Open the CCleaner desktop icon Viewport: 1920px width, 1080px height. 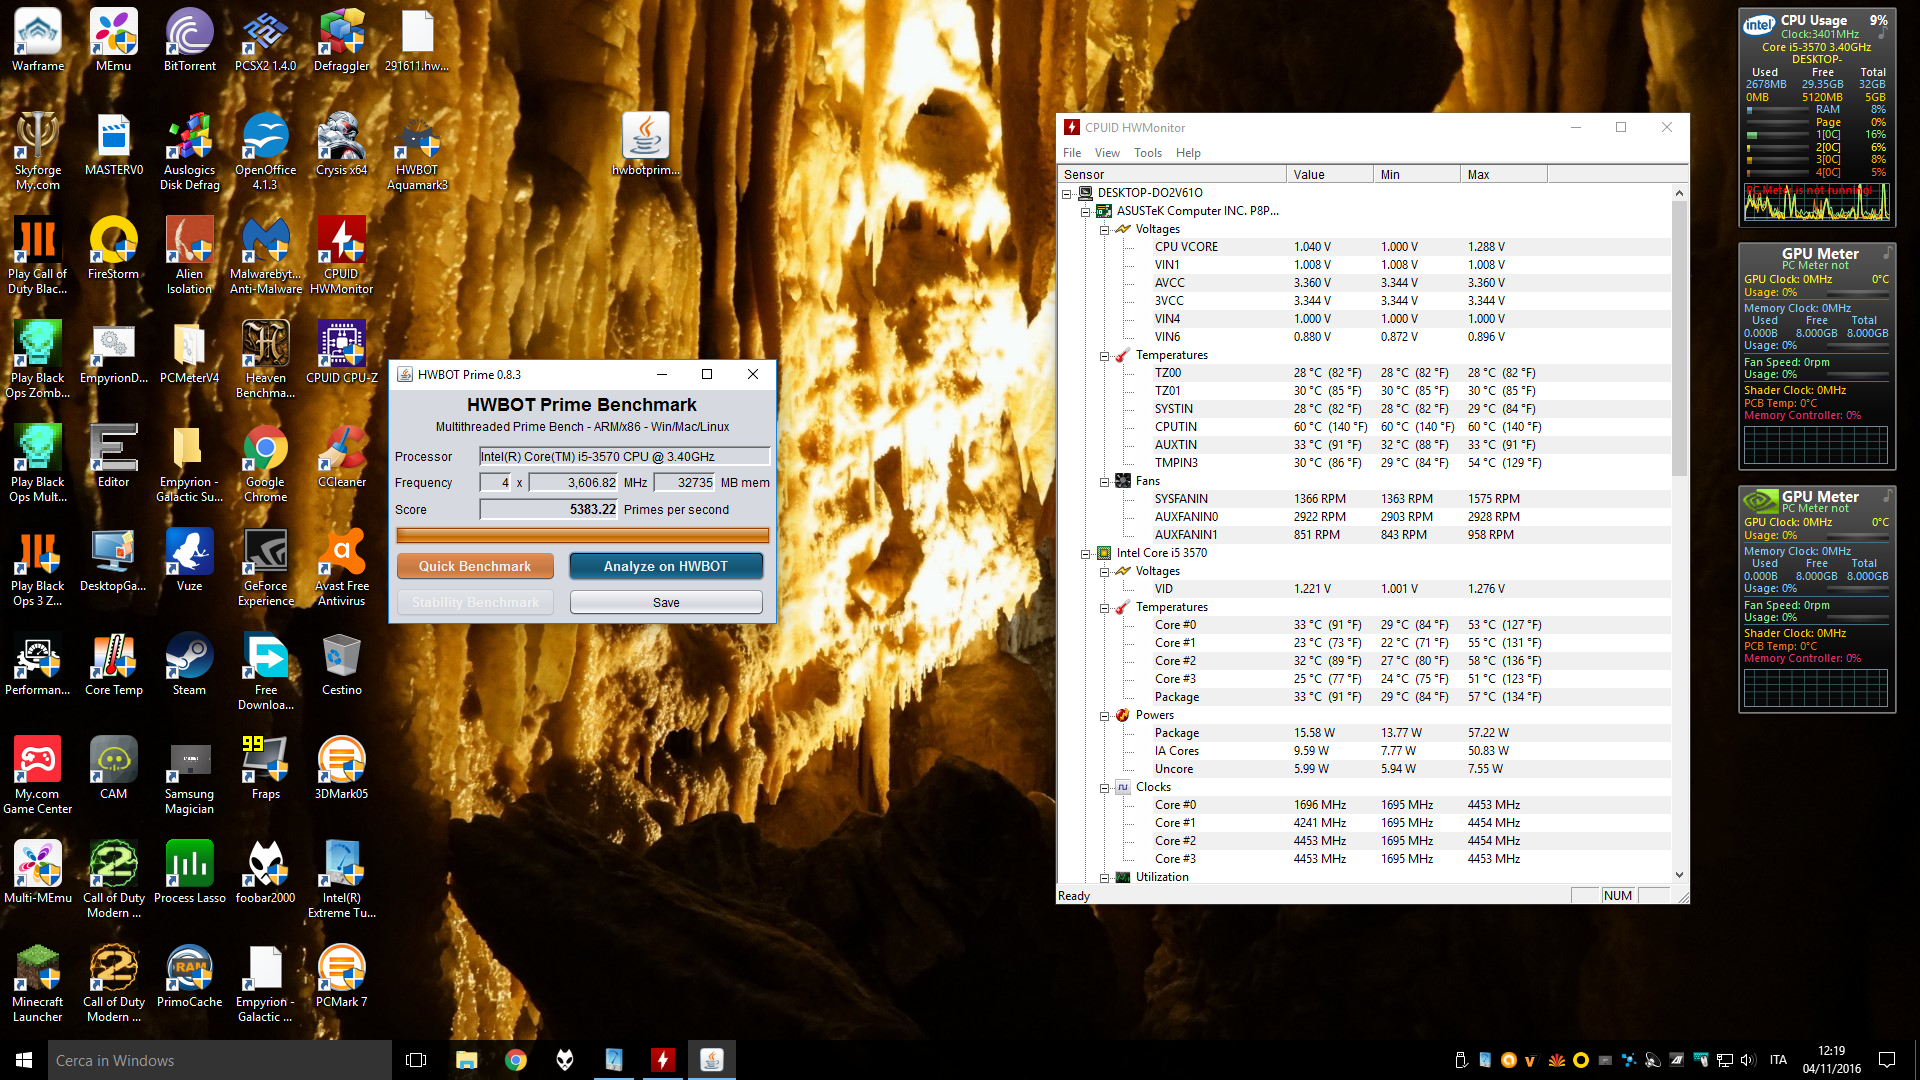point(342,457)
